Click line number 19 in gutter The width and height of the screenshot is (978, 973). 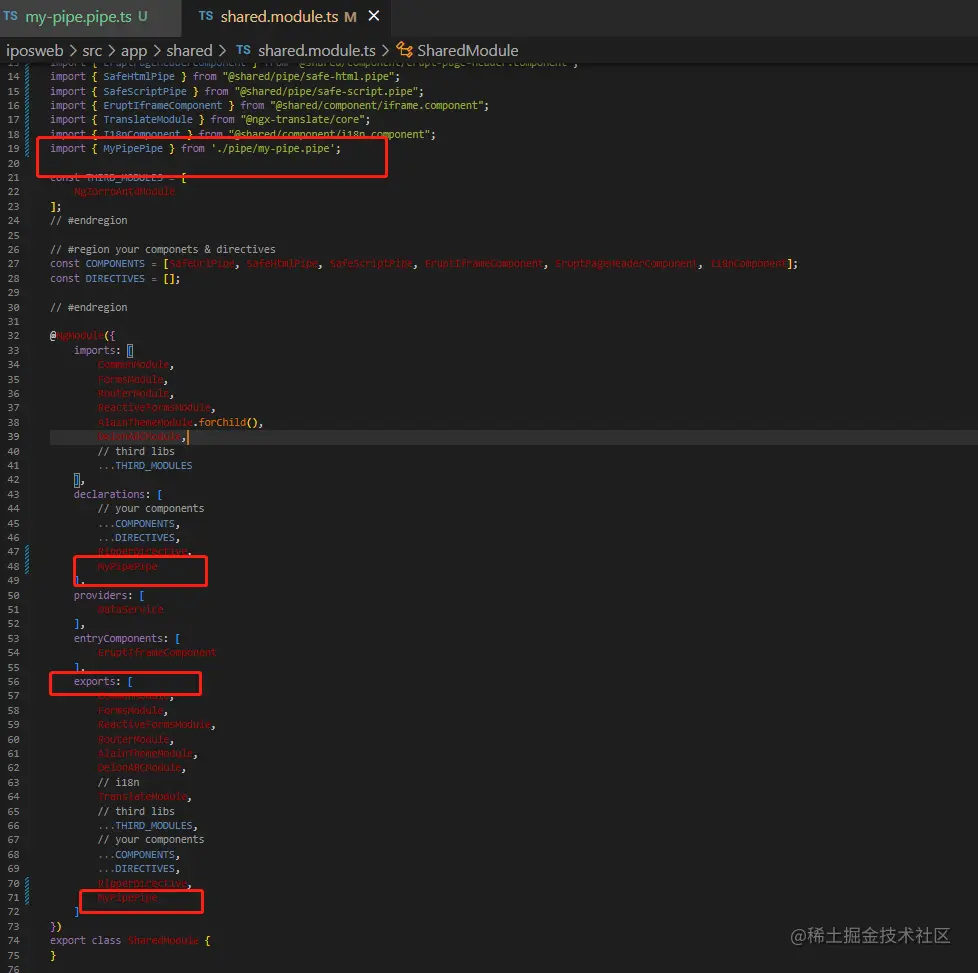pos(13,148)
